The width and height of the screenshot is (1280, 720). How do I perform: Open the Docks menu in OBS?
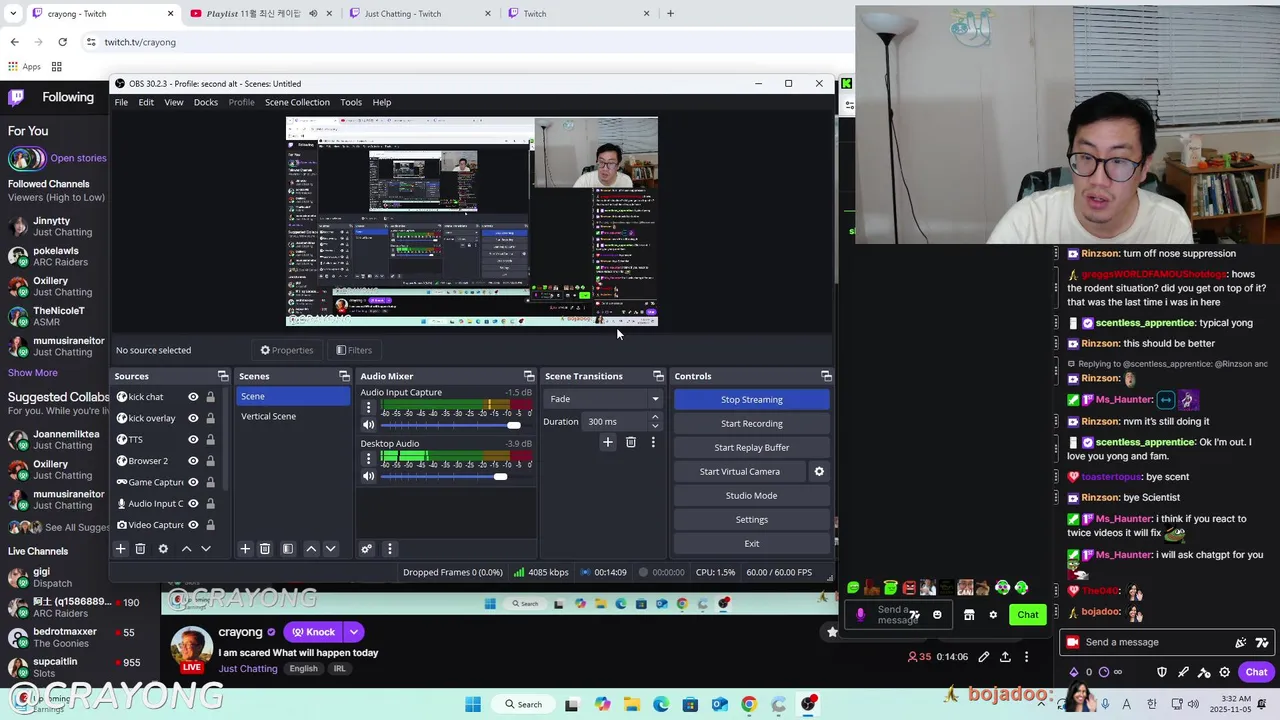[x=206, y=102]
